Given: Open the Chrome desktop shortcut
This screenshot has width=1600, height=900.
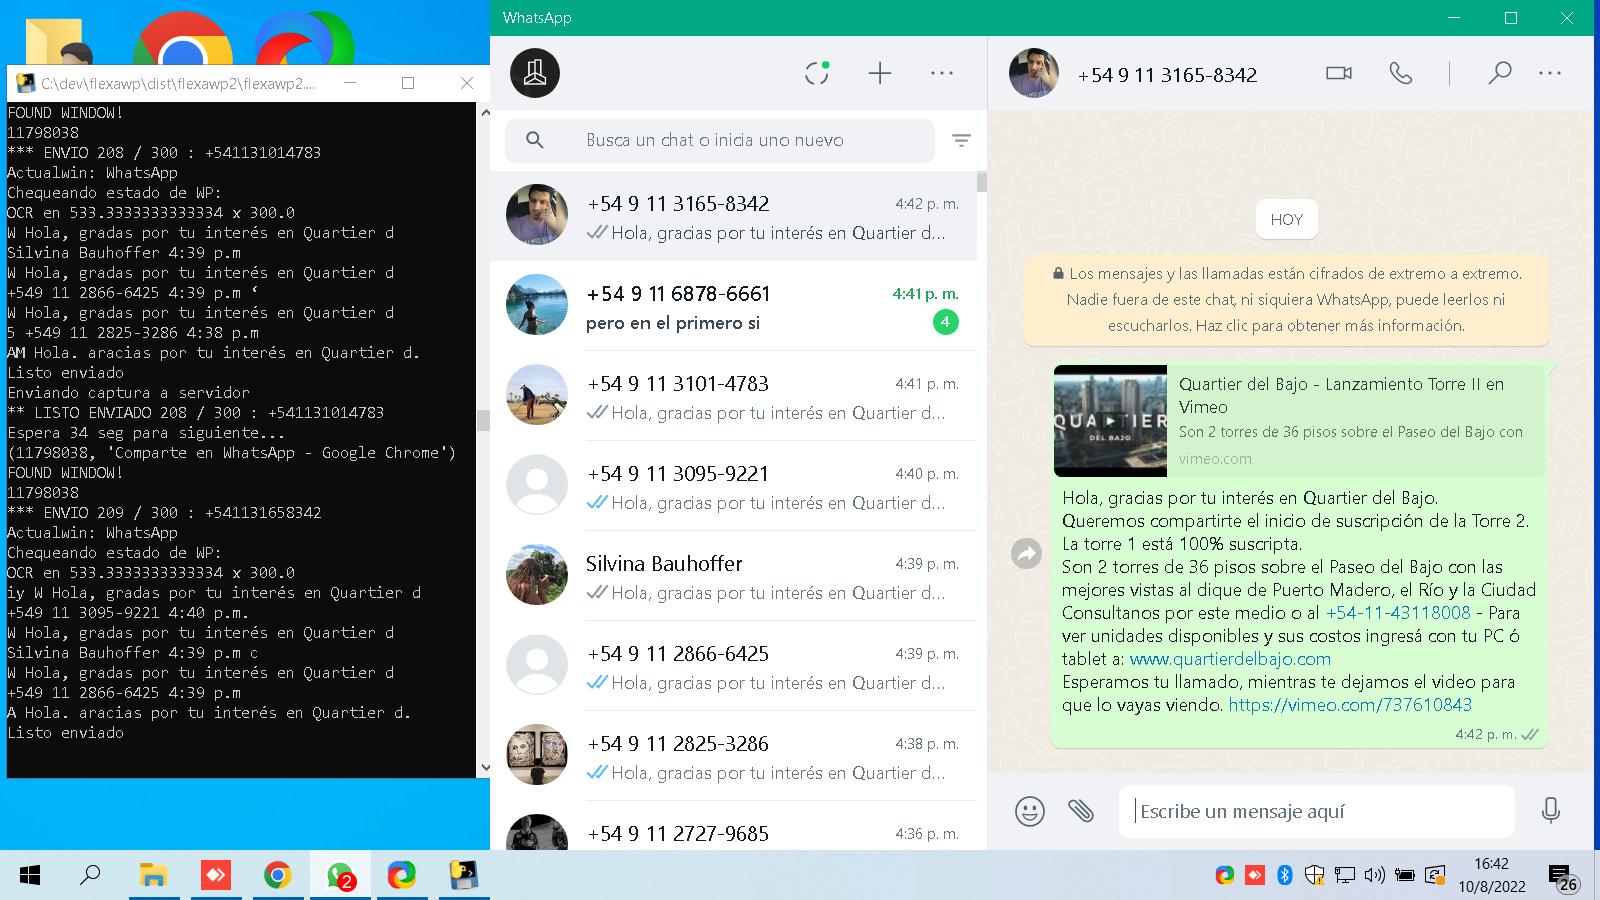Looking at the screenshot, I should (183, 40).
